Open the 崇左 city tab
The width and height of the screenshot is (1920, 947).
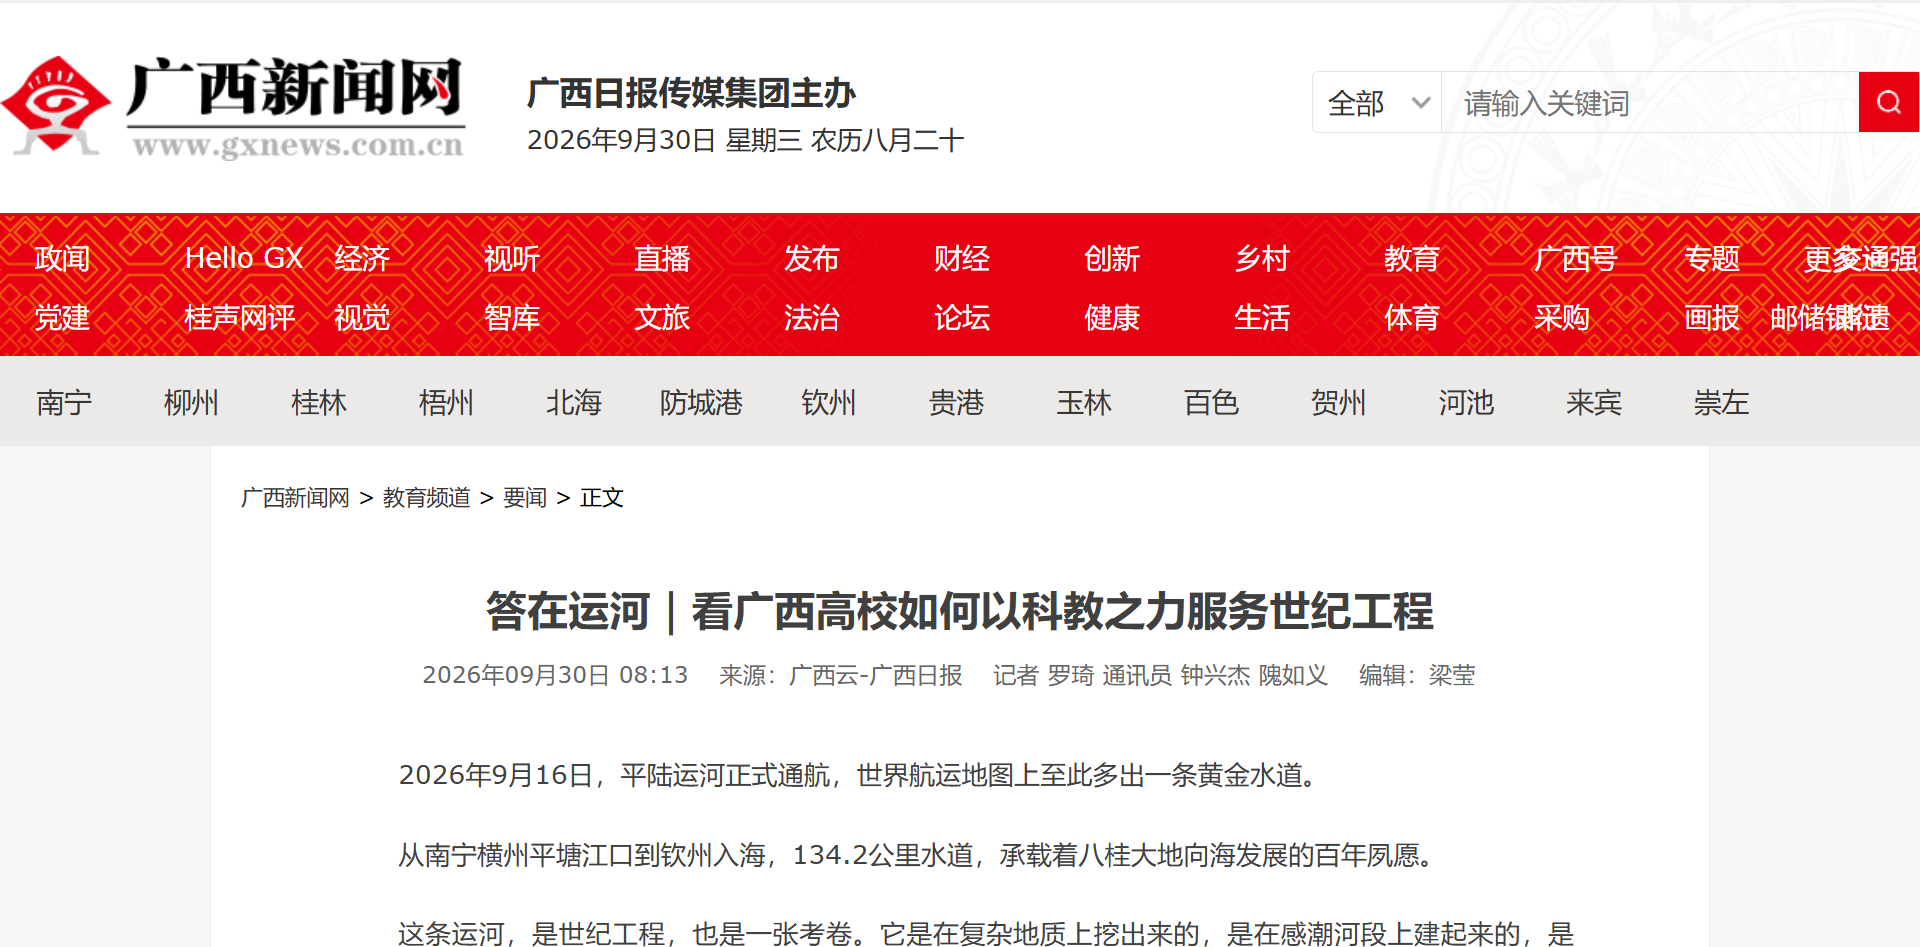coord(1721,402)
